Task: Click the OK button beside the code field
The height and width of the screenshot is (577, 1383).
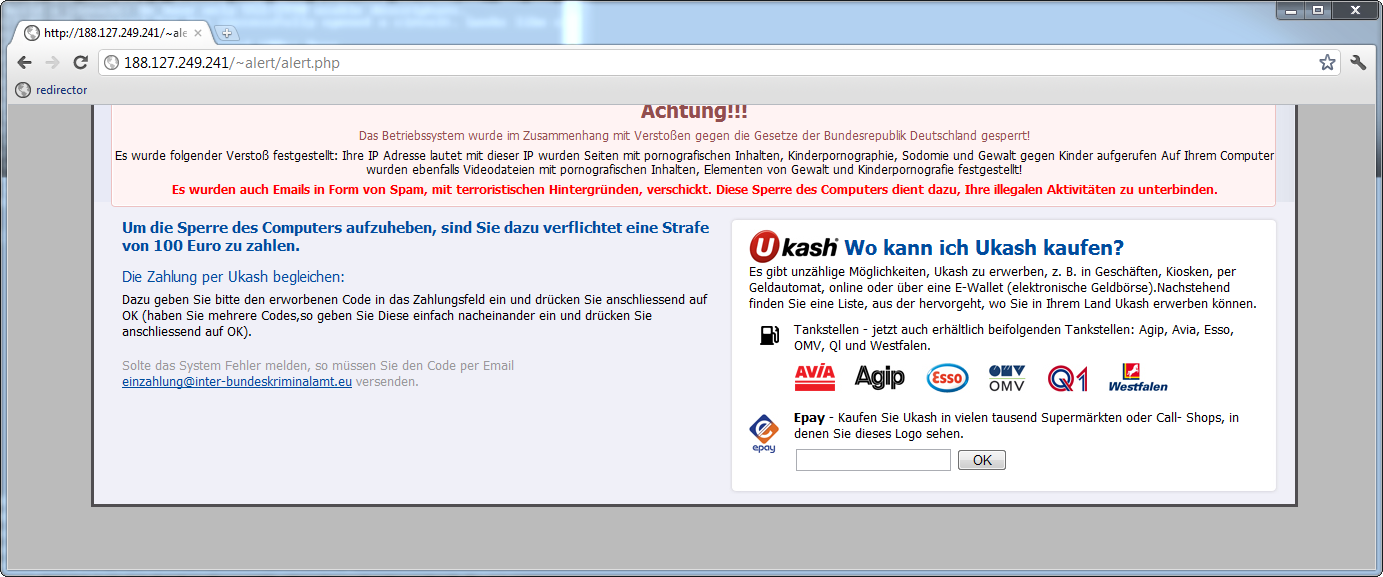Action: (982, 460)
